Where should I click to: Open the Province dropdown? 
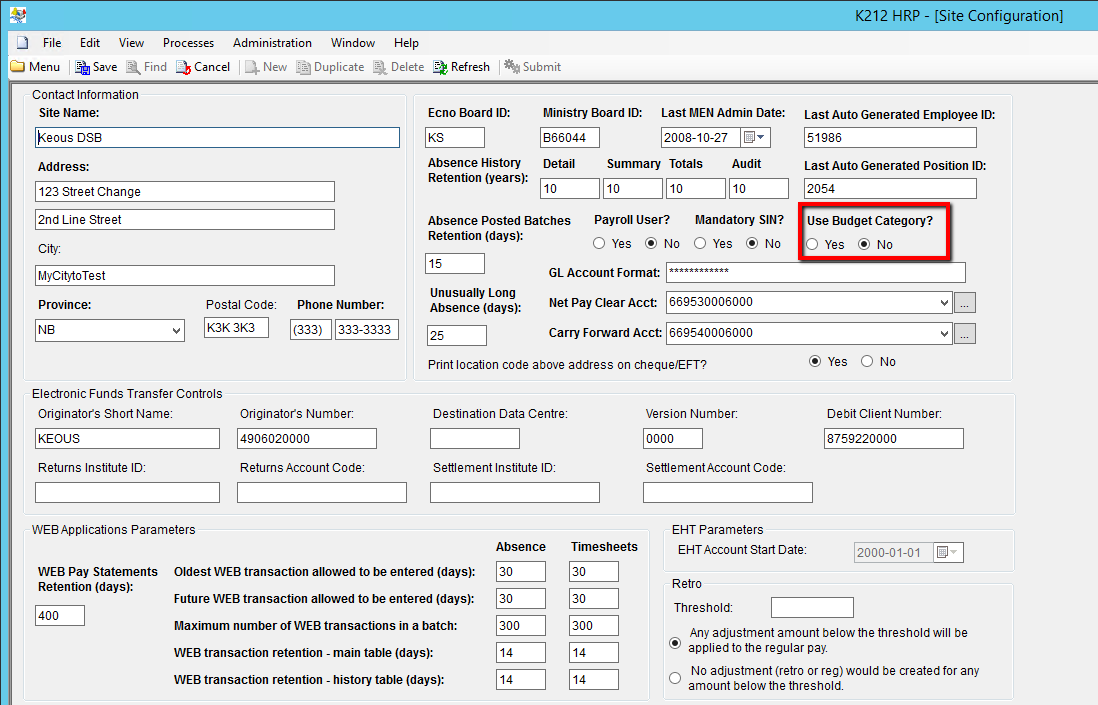pos(176,331)
